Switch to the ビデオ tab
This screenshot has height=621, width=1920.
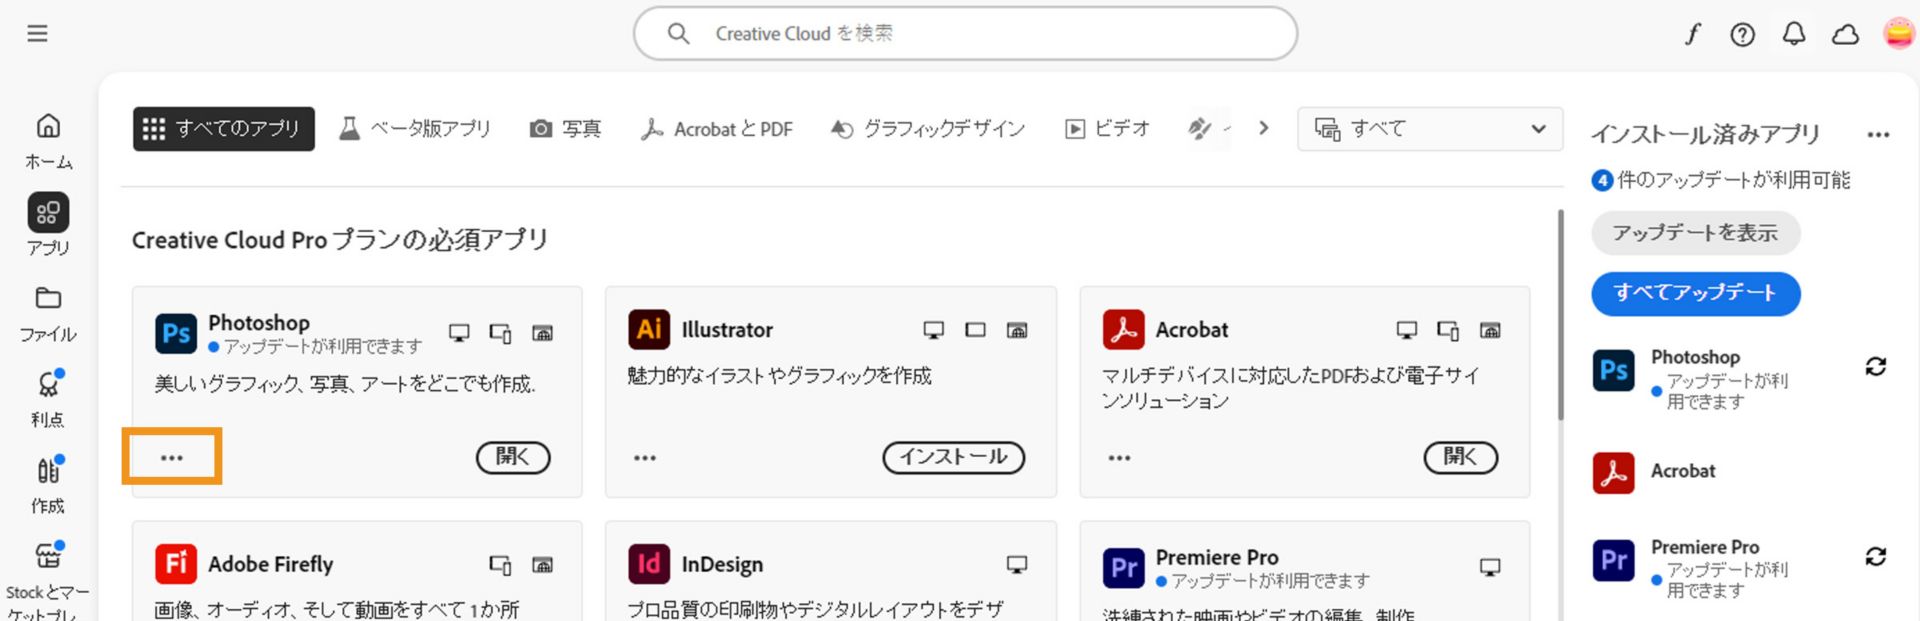point(1107,129)
